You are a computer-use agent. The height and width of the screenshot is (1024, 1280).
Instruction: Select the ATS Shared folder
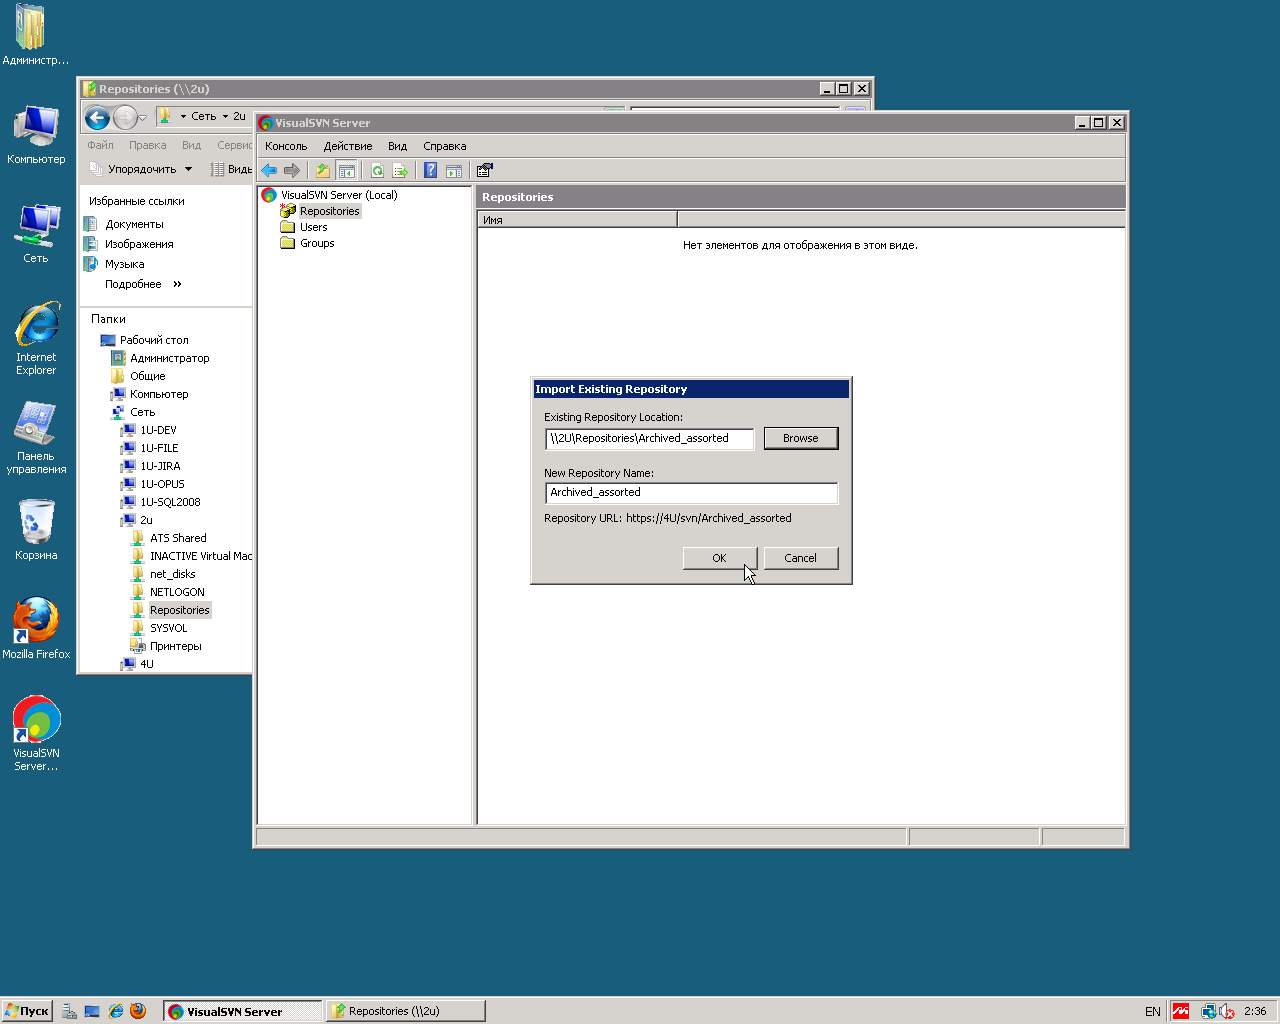(x=178, y=538)
